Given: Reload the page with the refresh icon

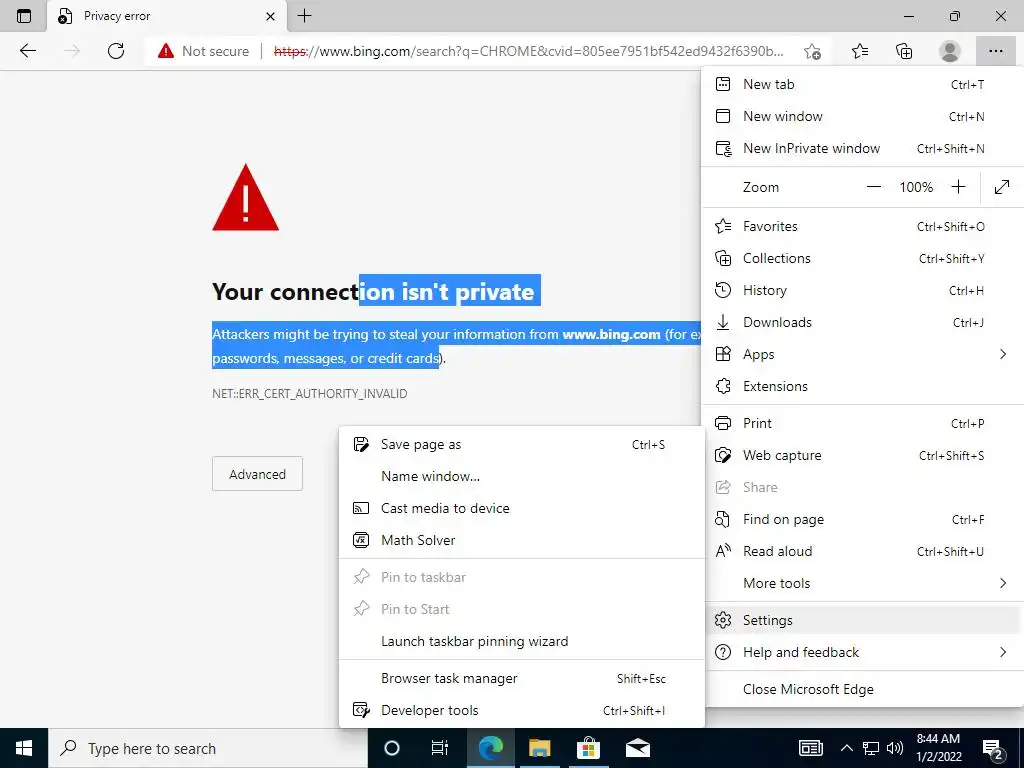Looking at the screenshot, I should pyautogui.click(x=116, y=51).
